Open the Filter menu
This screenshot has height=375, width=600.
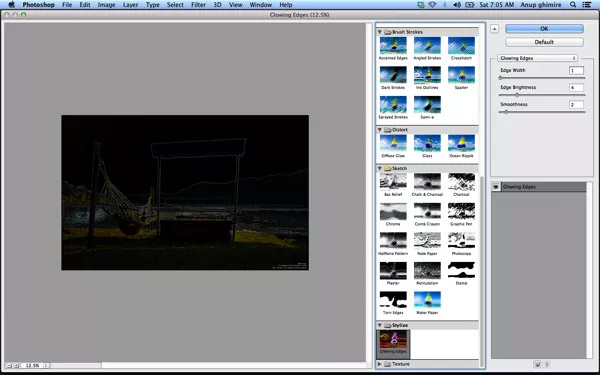pyautogui.click(x=198, y=5)
